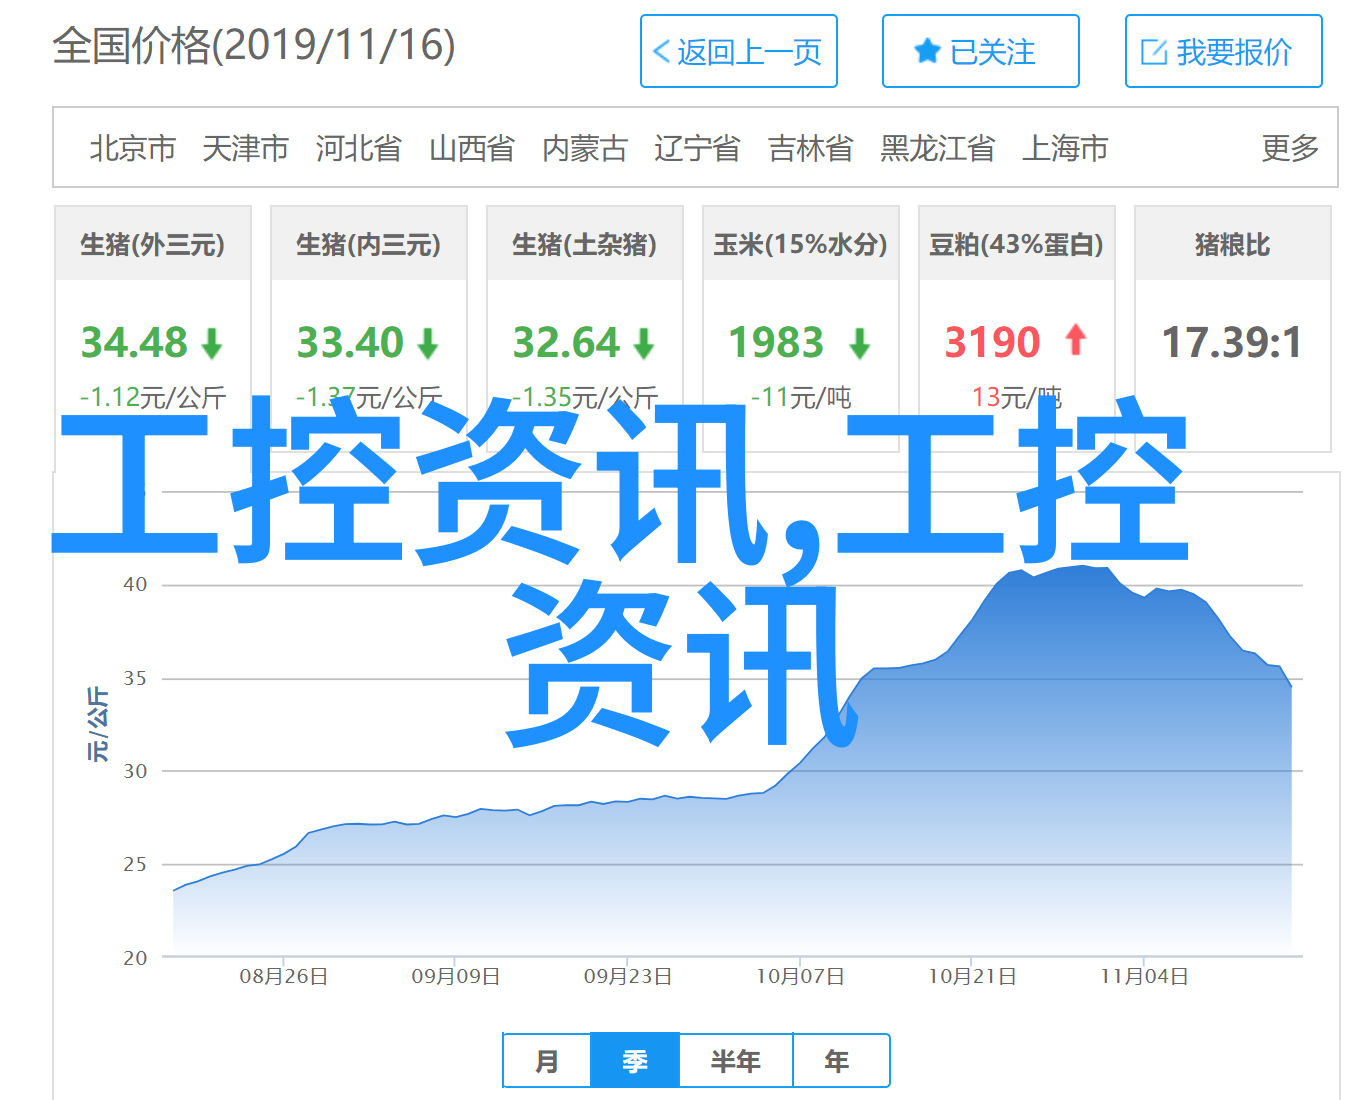Click the 10月21日 axis label
Viewport: 1360px width, 1100px height.
tap(973, 977)
